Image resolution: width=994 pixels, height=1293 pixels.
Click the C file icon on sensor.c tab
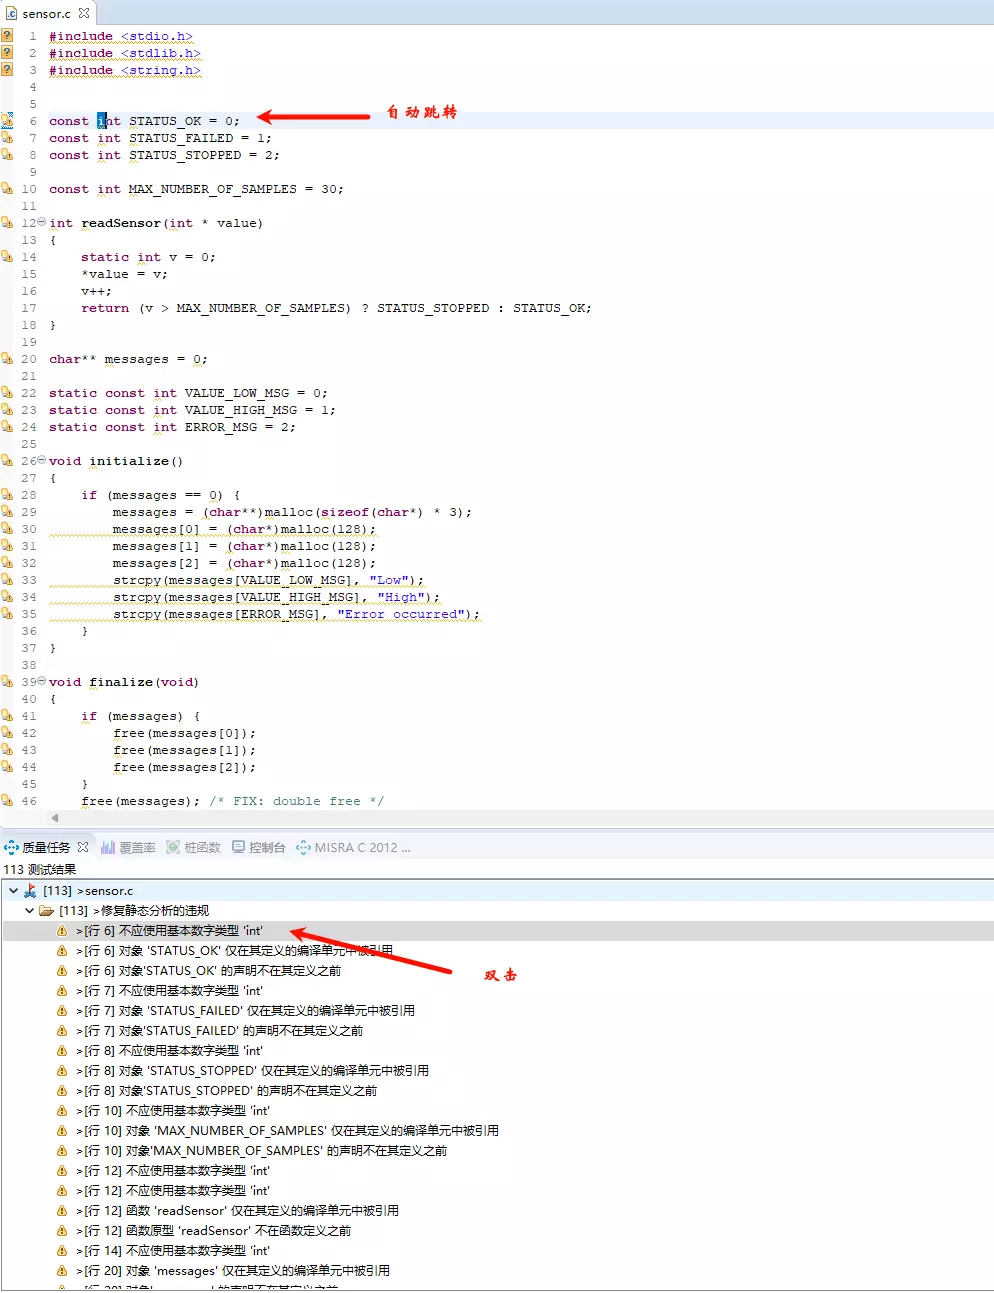pos(11,13)
